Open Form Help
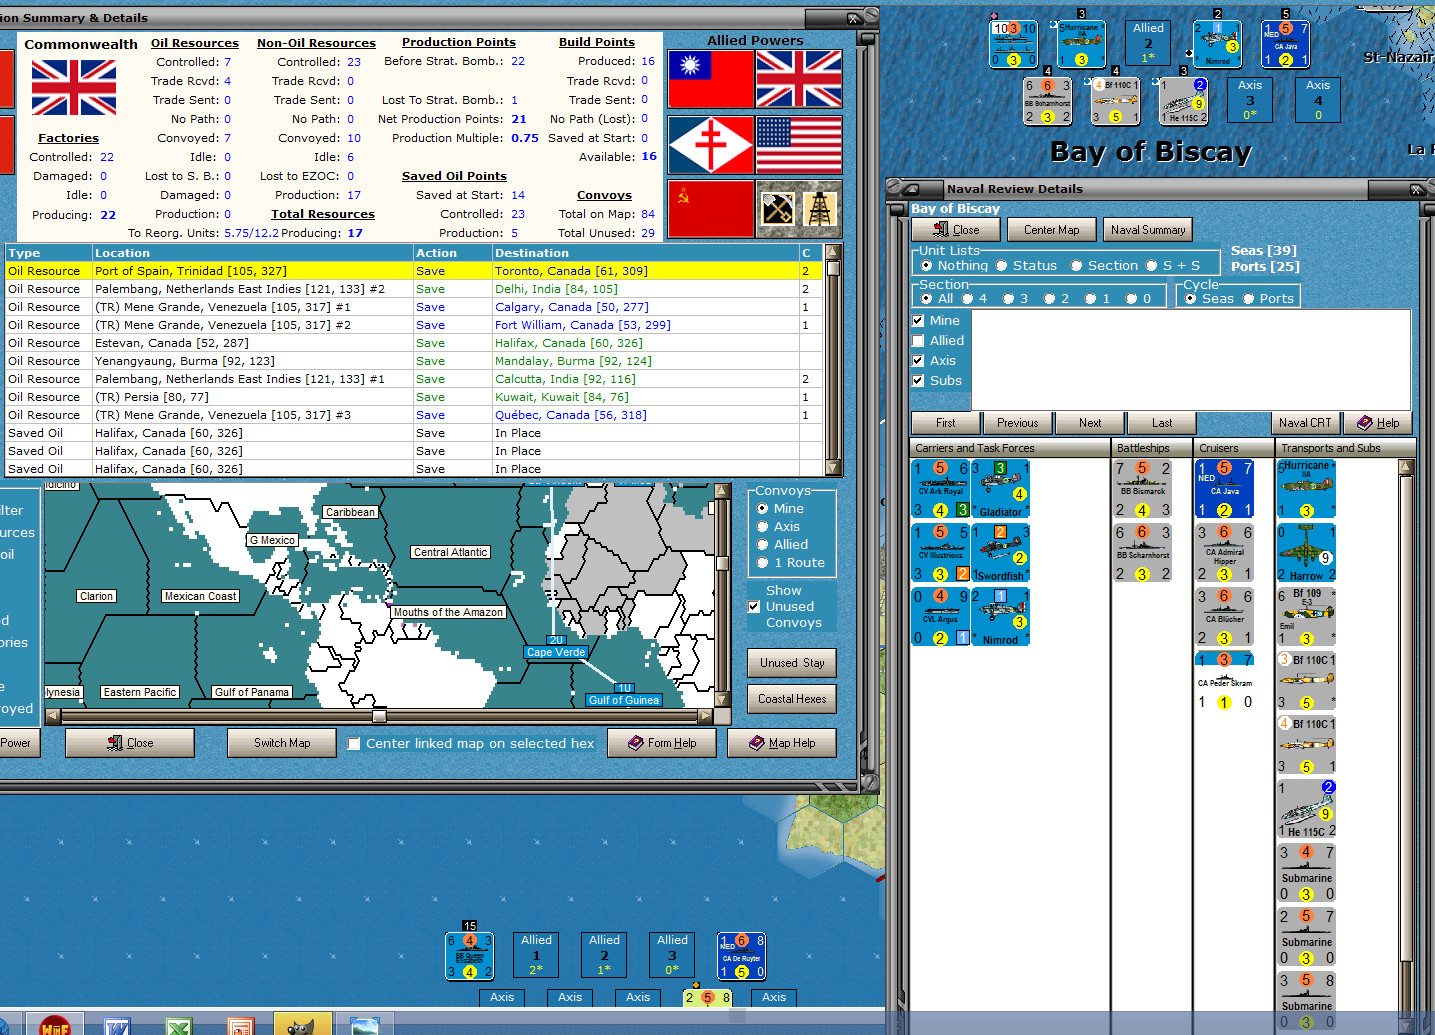Viewport: 1435px width, 1035px height. [662, 743]
